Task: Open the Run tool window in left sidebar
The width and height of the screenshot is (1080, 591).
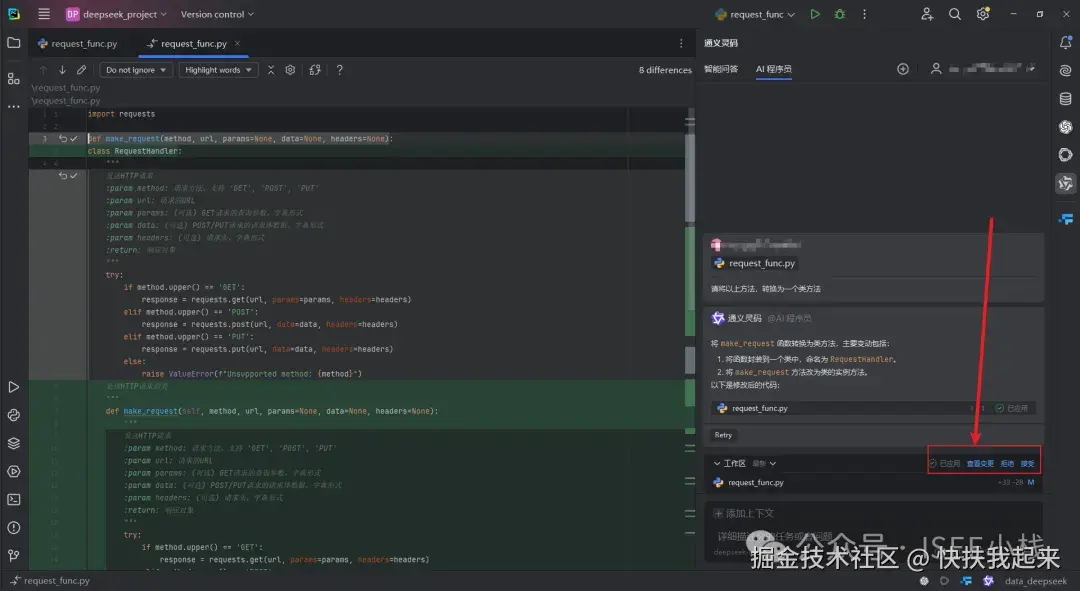Action: (14, 387)
